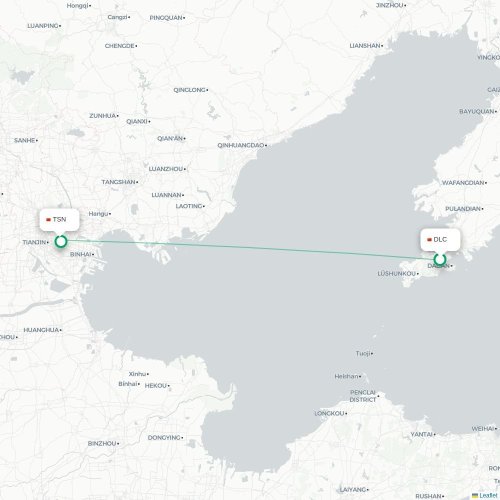Click the Qinhuangdao city label

[x=241, y=145]
